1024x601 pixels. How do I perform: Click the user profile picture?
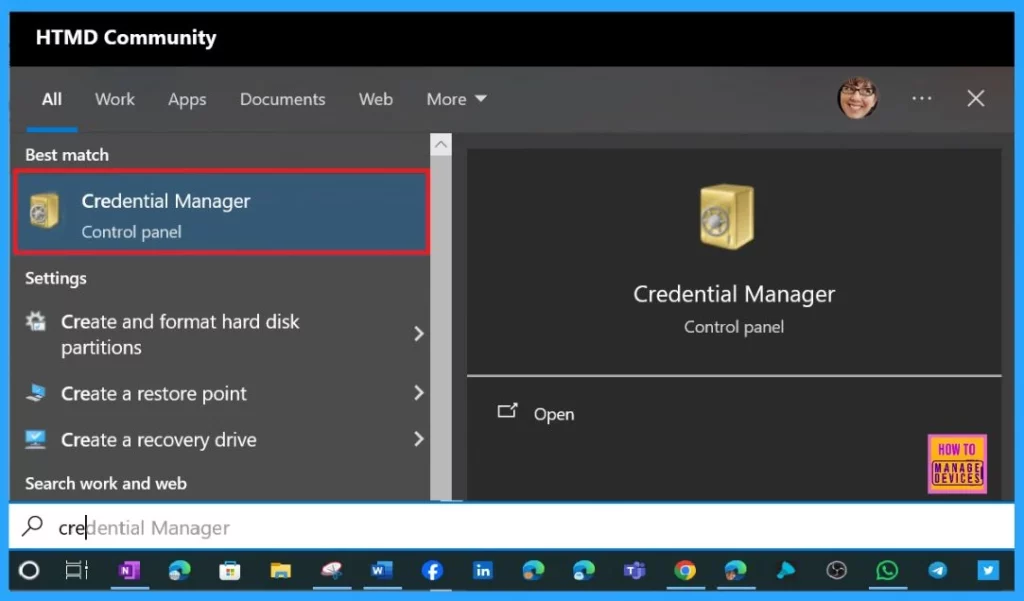pyautogui.click(x=857, y=99)
